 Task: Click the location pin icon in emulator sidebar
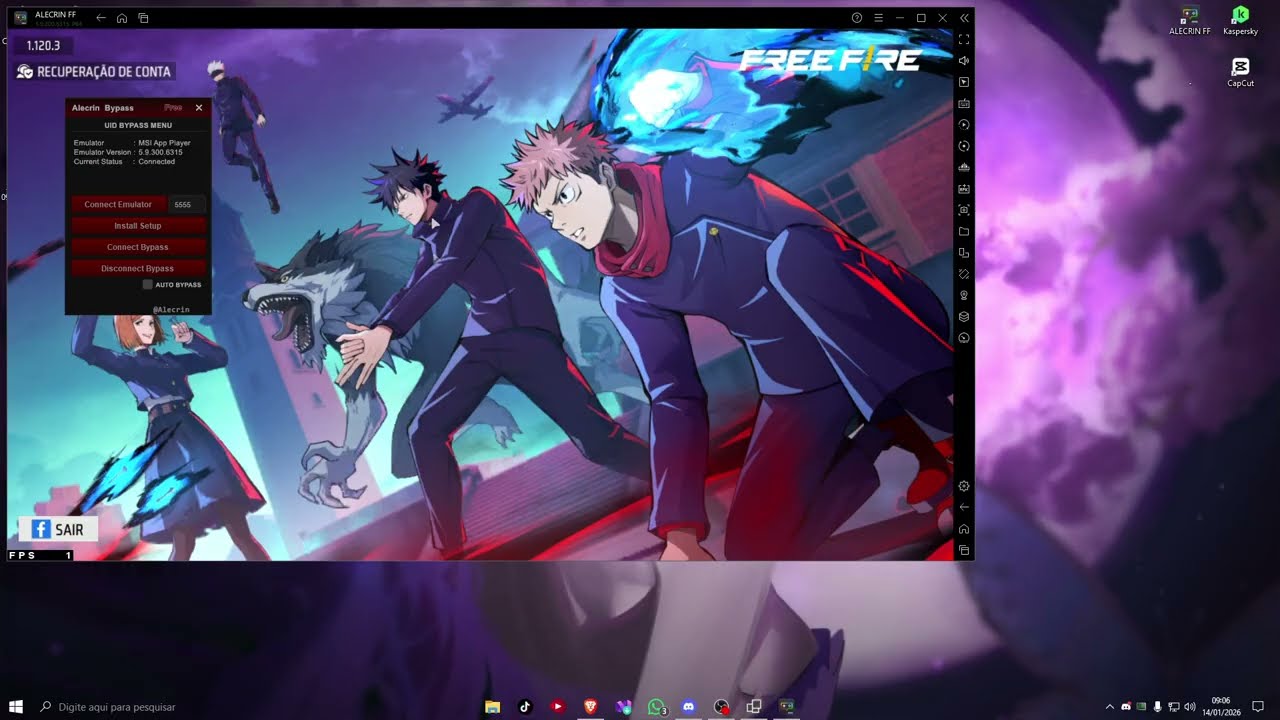pyautogui.click(x=964, y=295)
